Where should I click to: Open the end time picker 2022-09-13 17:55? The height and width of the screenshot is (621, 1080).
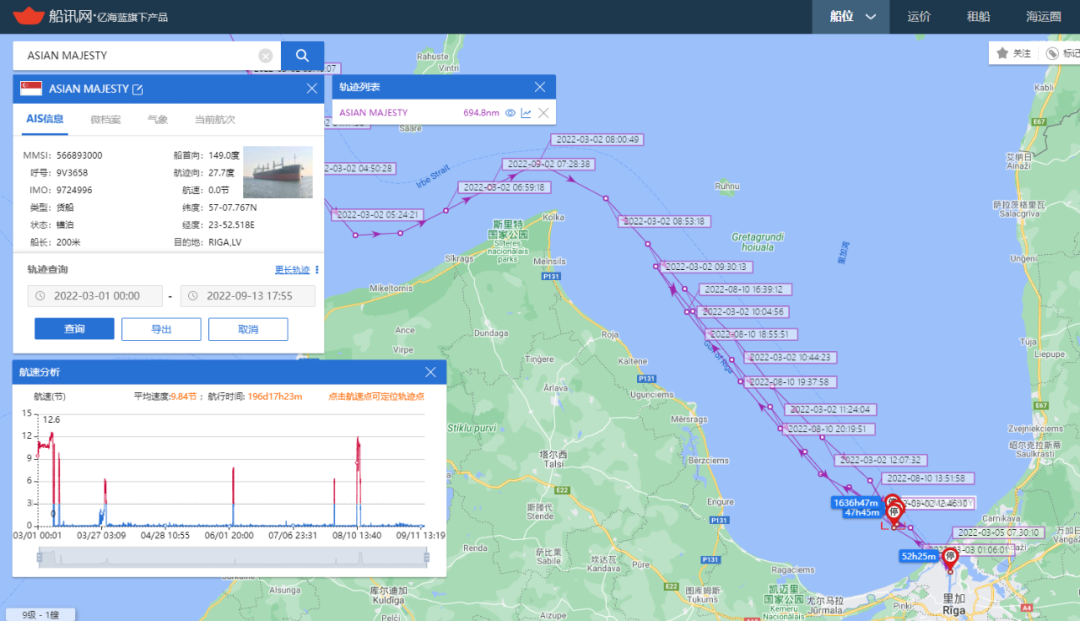coord(248,296)
